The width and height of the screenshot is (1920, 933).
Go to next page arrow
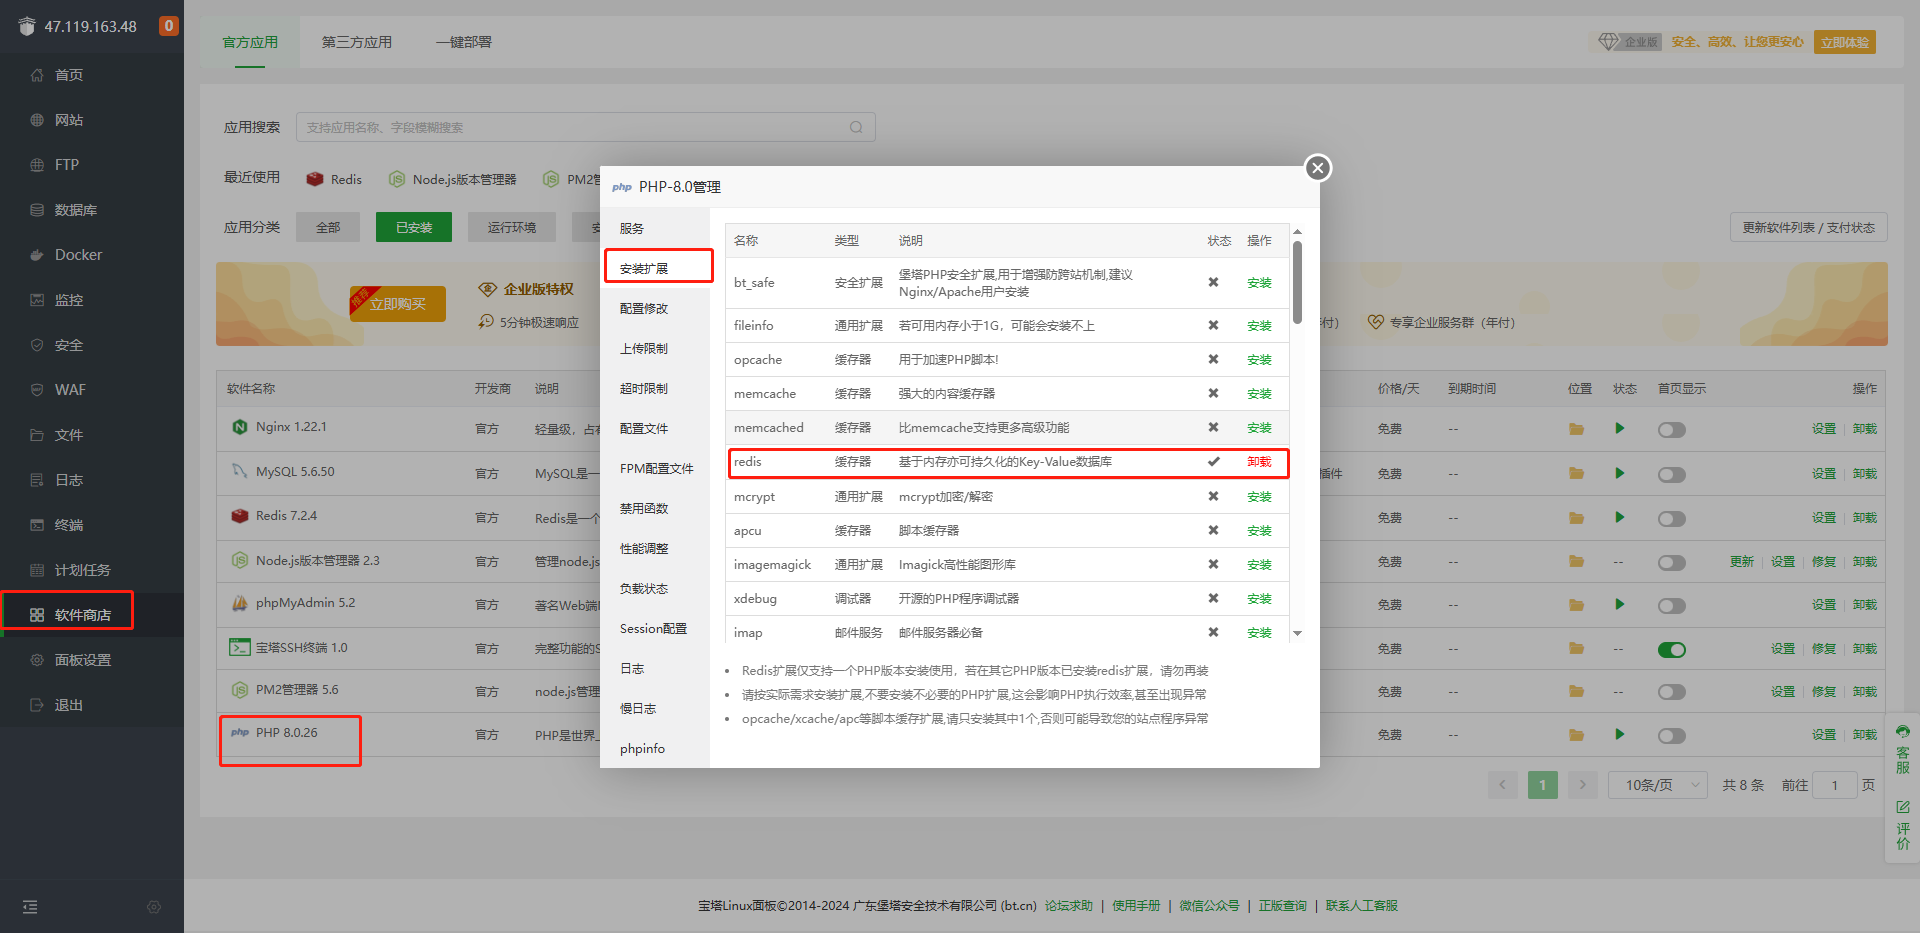1582,785
